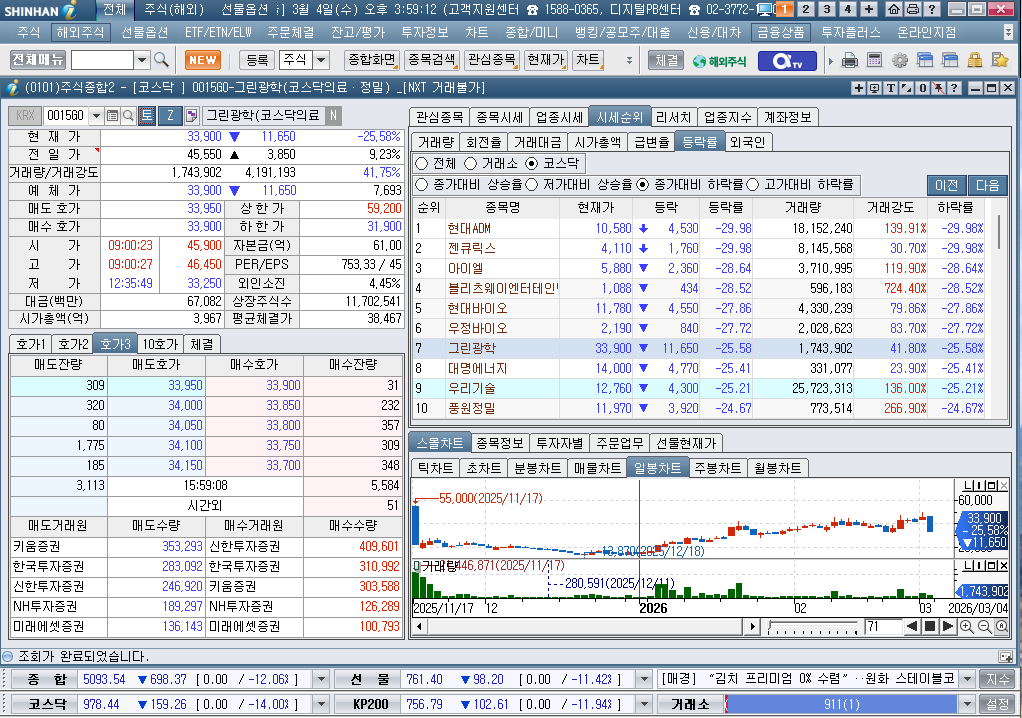This screenshot has height=718, width=1022.
Task: Open the 금융상품 main menu
Action: click(x=781, y=32)
